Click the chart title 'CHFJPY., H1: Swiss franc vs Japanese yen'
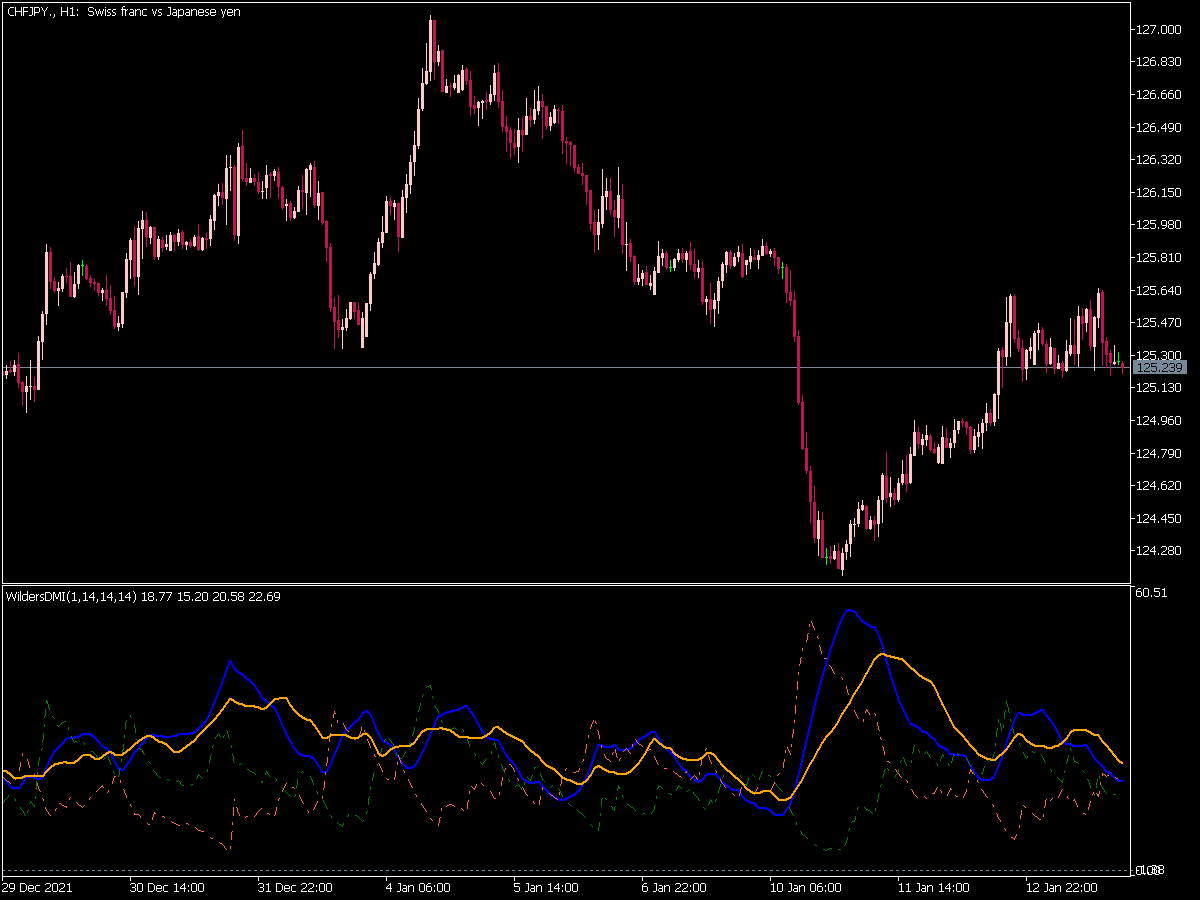 [122, 11]
